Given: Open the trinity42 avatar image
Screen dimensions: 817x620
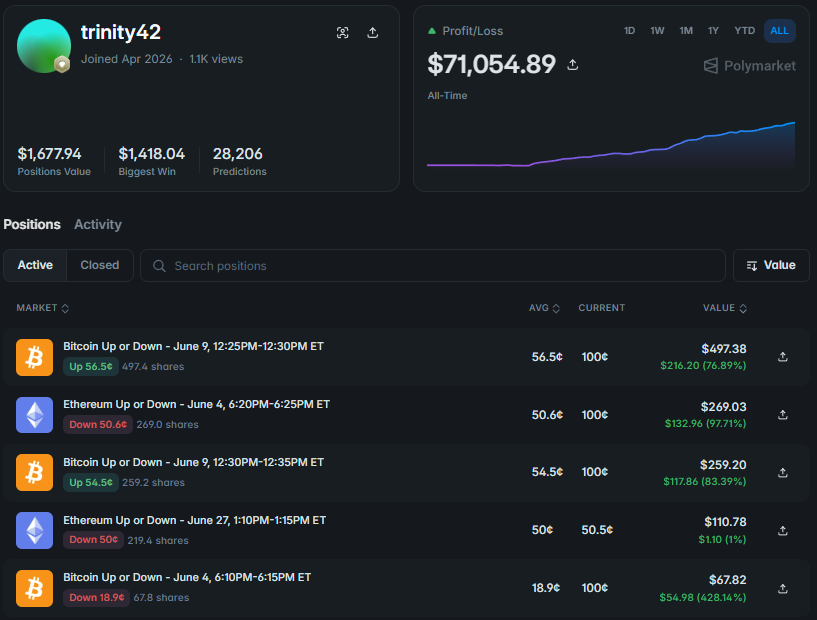Looking at the screenshot, I should pos(44,46).
